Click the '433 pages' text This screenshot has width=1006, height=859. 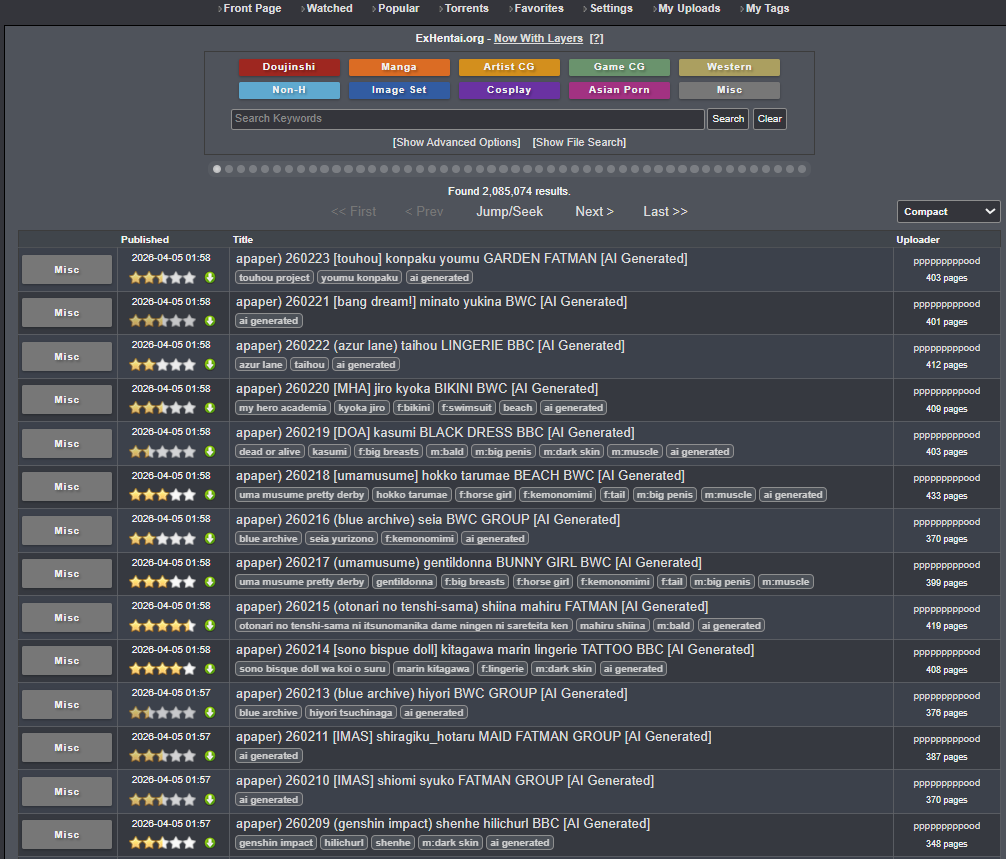pos(946,496)
